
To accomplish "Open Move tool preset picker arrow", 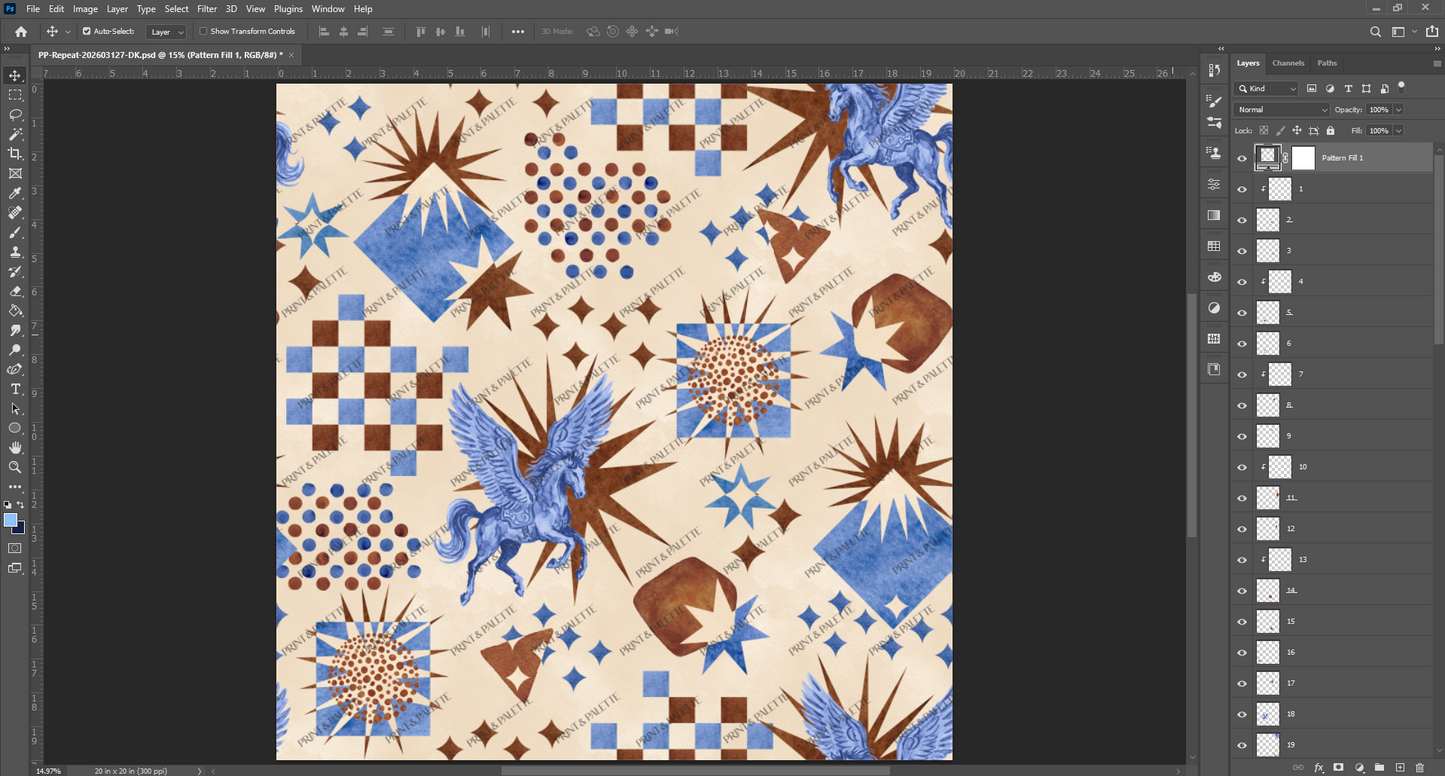I will pos(68,32).
